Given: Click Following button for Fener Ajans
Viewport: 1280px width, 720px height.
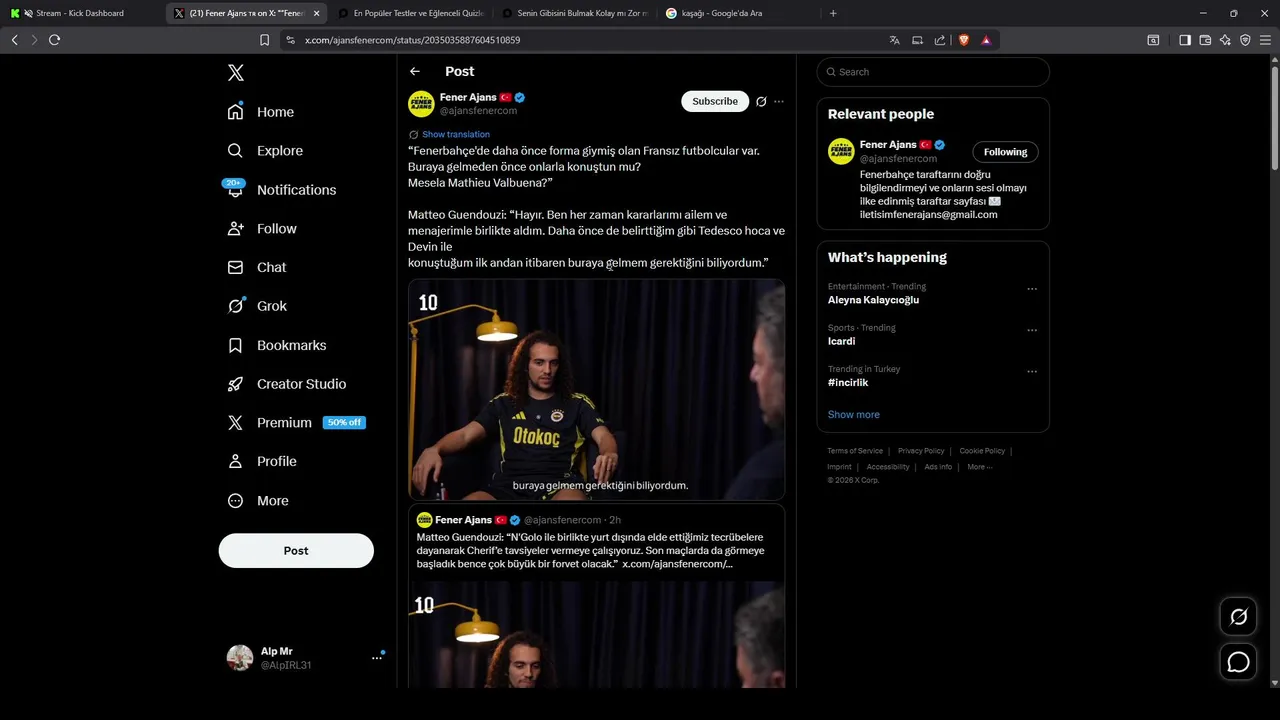Looking at the screenshot, I should (1005, 152).
